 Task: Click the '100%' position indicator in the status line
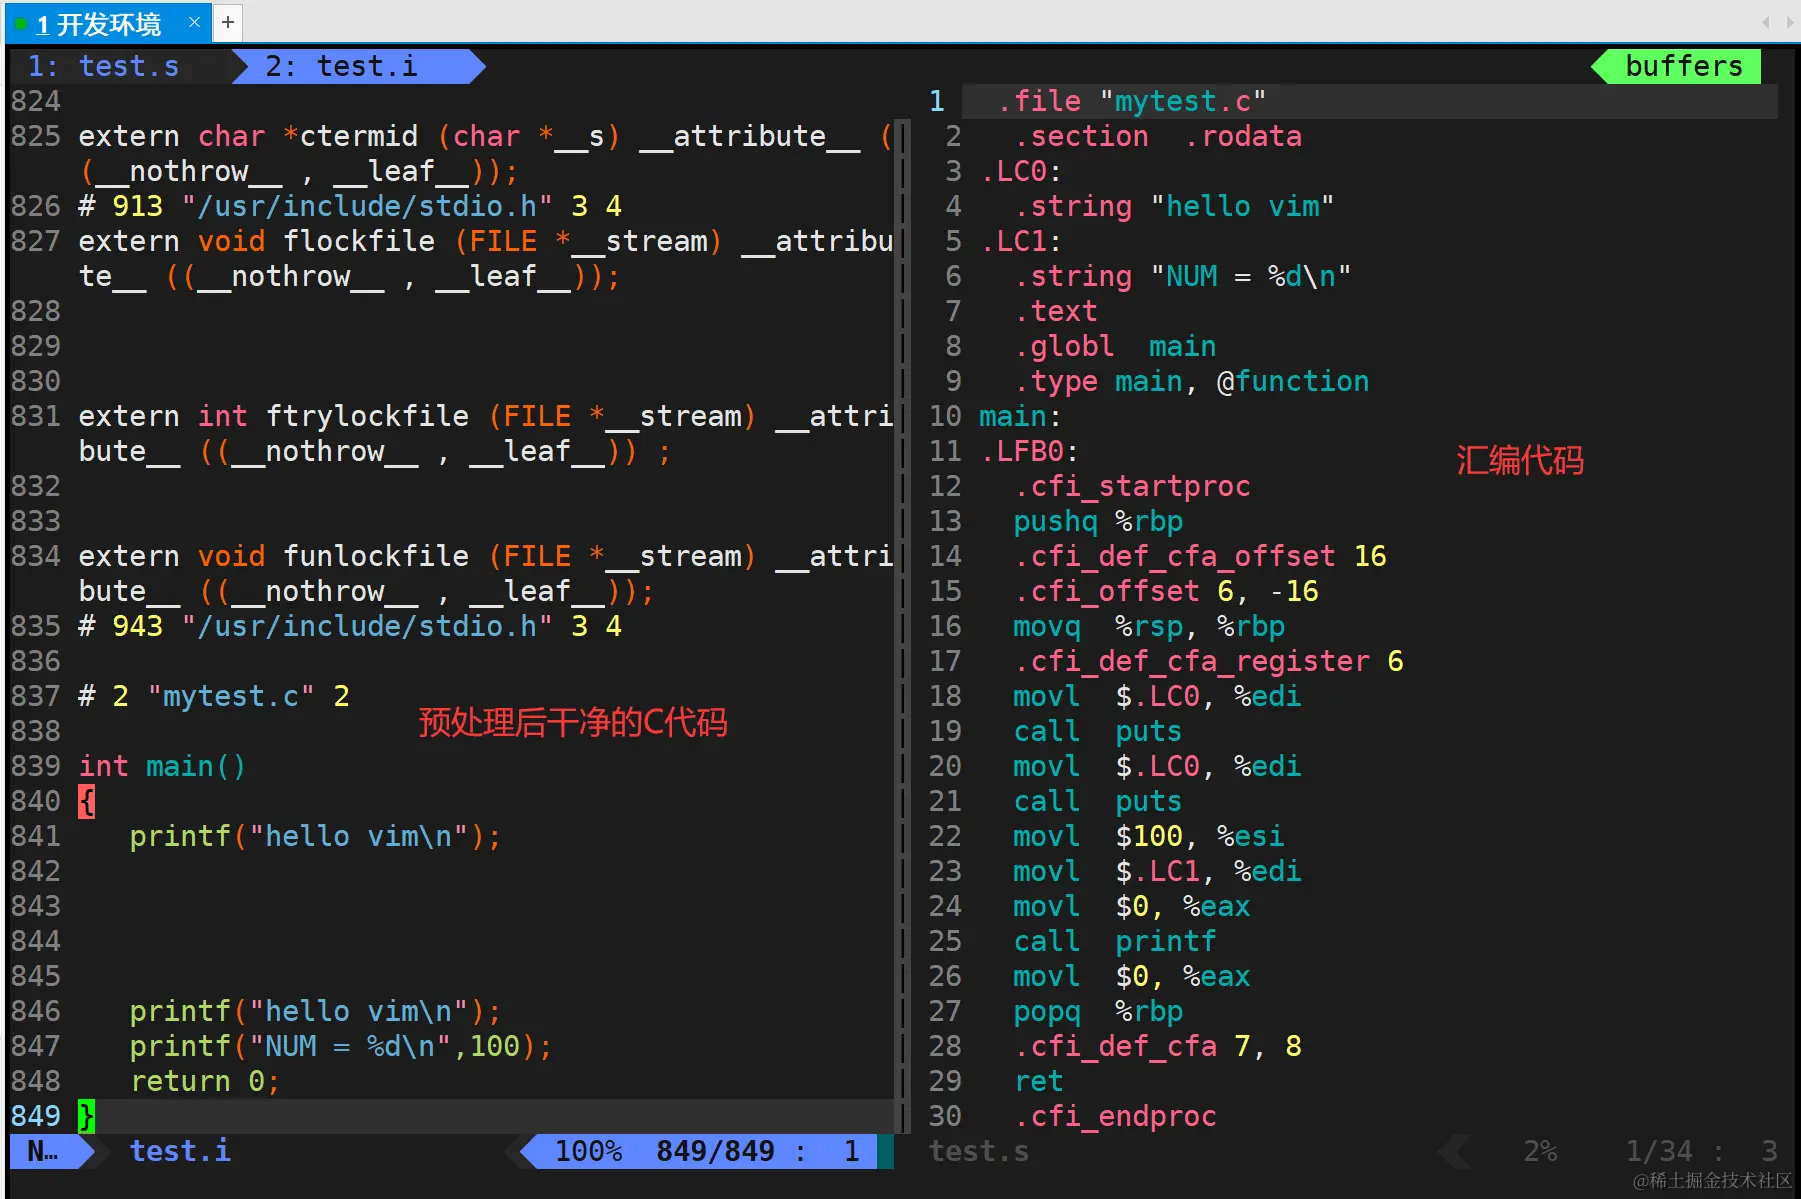(588, 1151)
